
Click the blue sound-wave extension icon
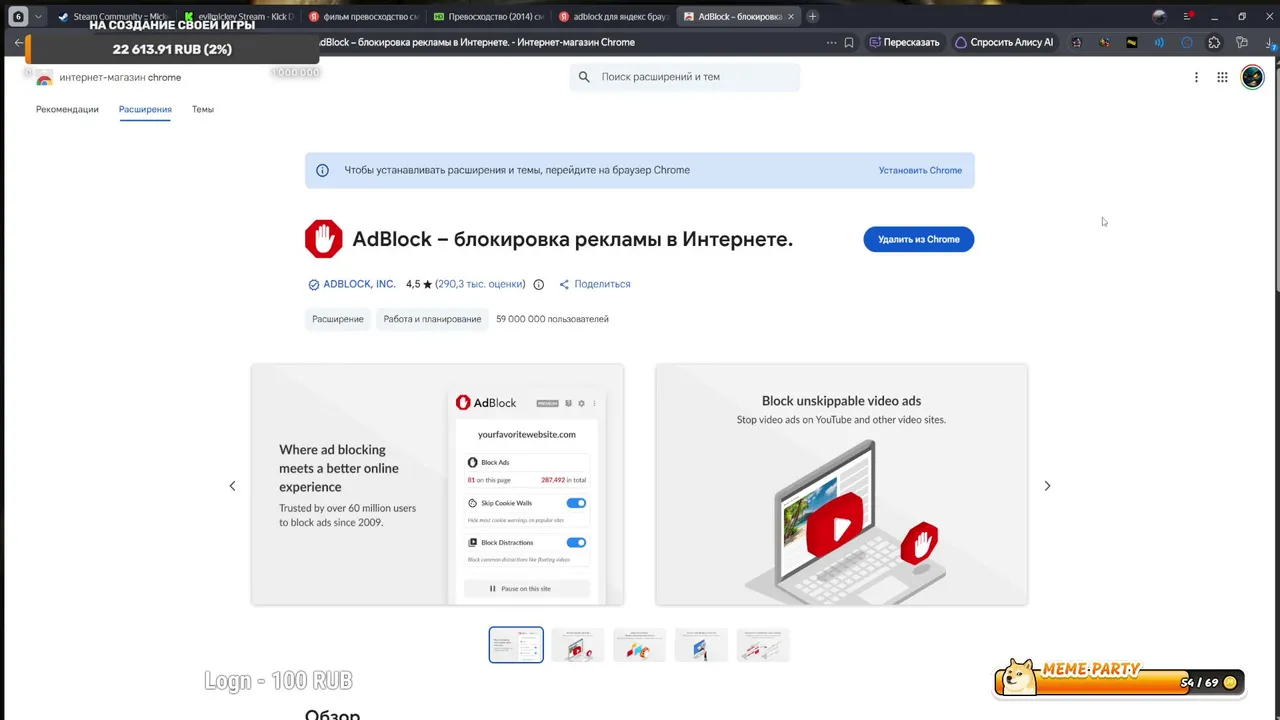(1159, 43)
